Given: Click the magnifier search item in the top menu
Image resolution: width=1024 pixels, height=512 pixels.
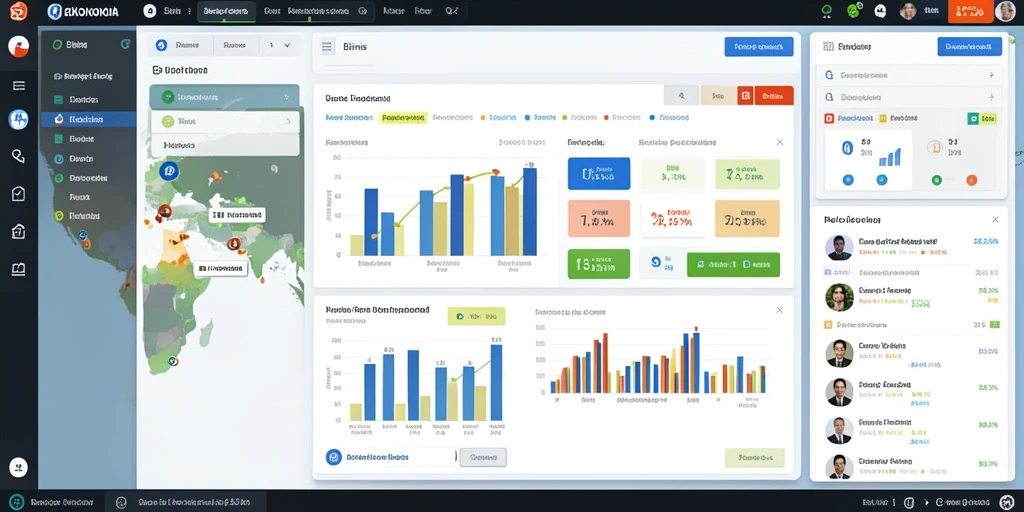Looking at the screenshot, I should point(451,11).
